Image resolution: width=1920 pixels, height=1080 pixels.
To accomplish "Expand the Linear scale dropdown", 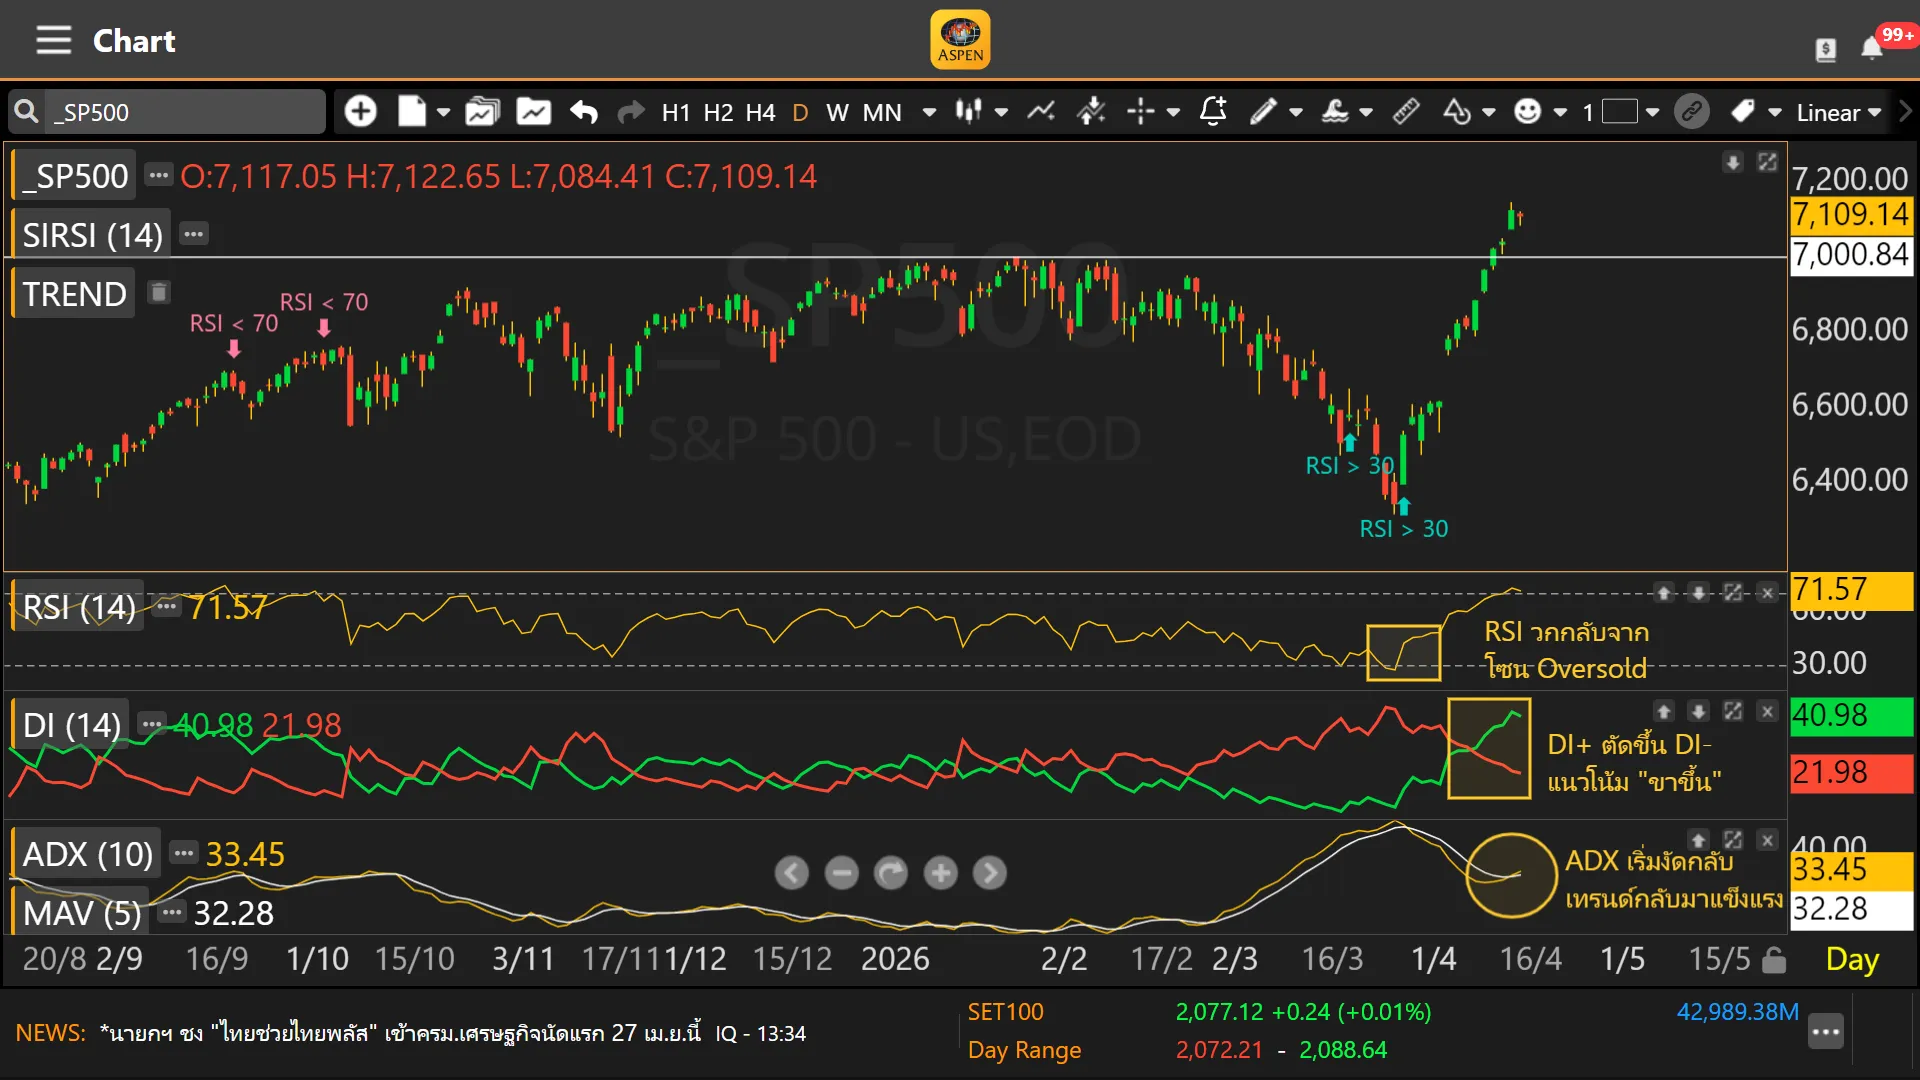I will pos(1838,112).
